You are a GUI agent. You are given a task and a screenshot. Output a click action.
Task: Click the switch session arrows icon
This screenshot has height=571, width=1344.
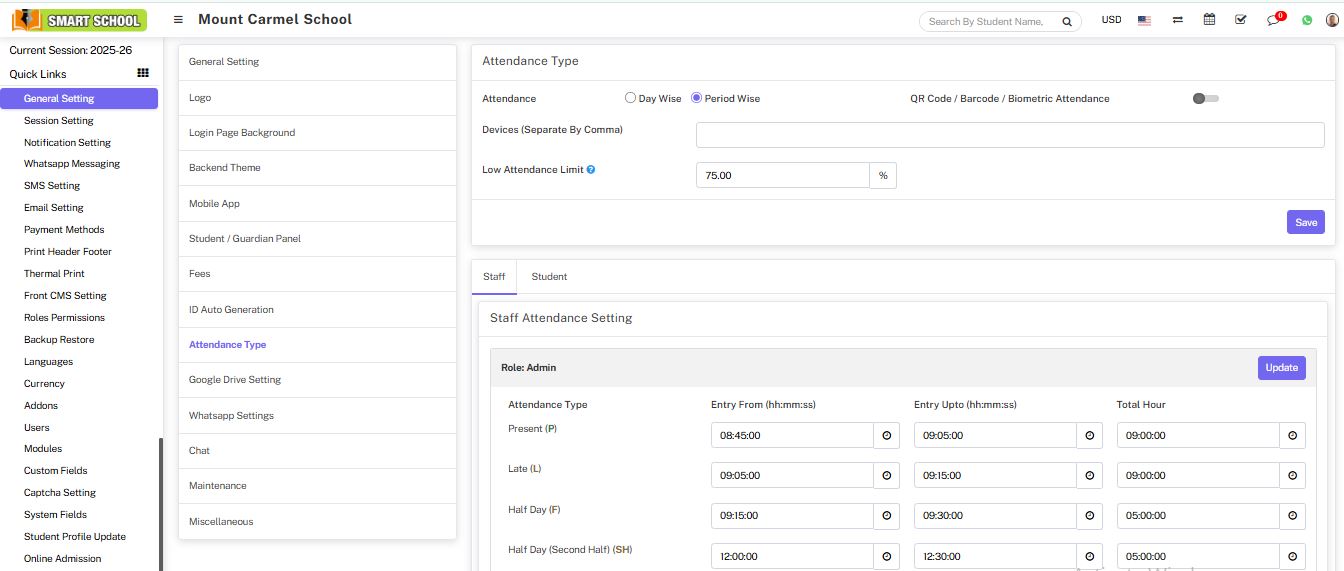click(1178, 20)
